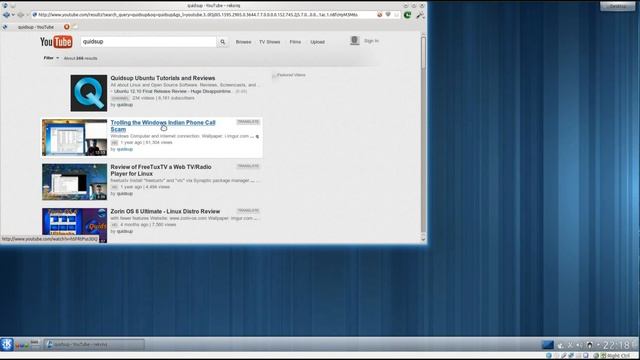
Task: Click the Desktop button at top right
Action: [617, 6]
